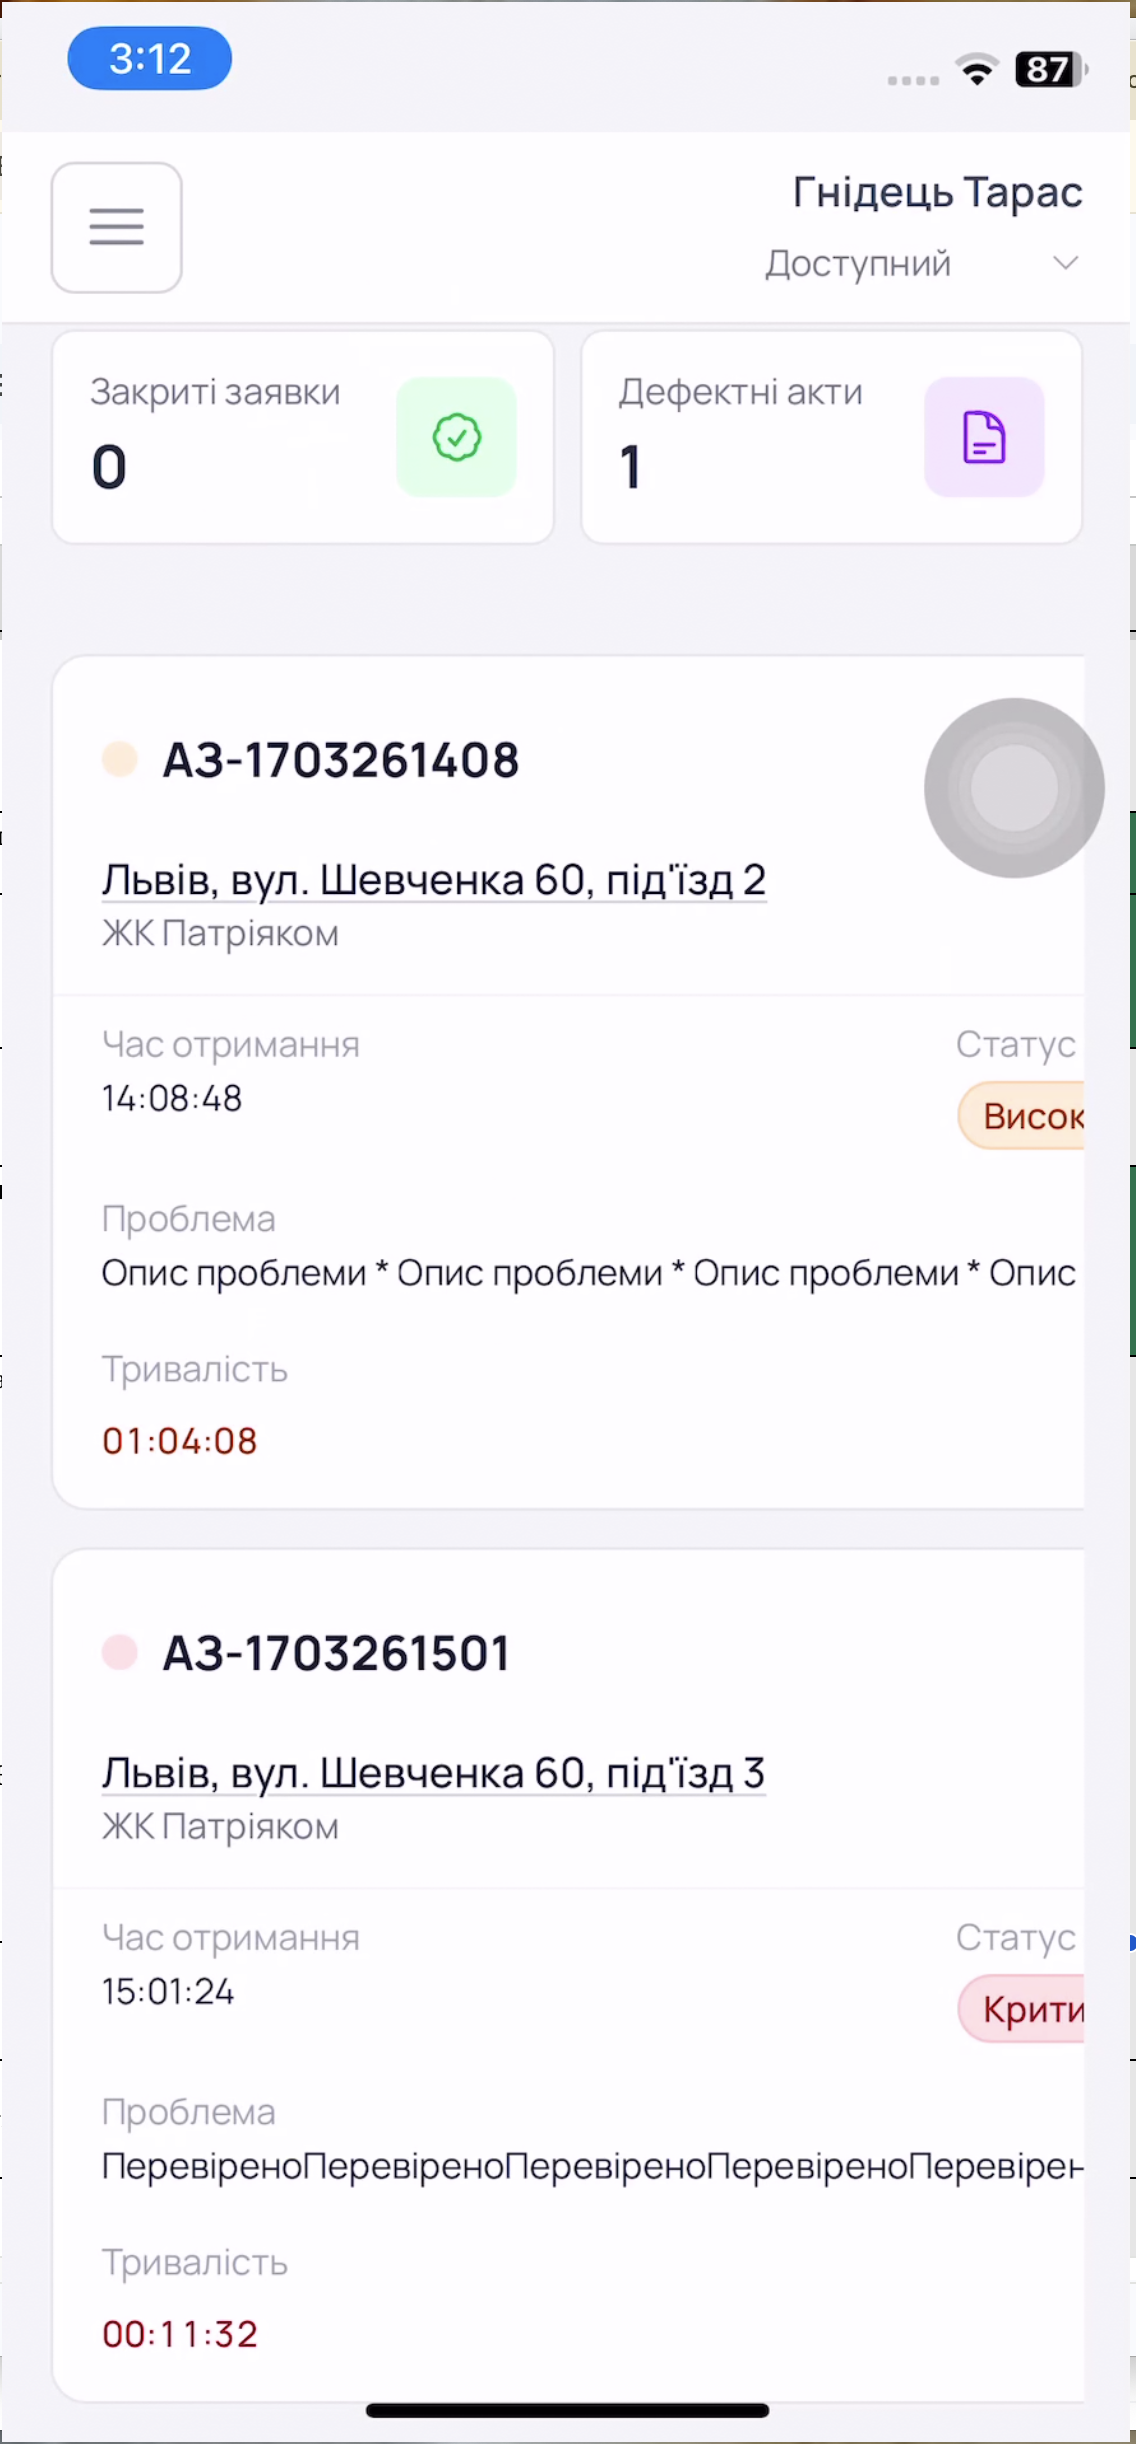The width and height of the screenshot is (1136, 2444).
Task: Open the hamburger menu
Action: pos(116,227)
